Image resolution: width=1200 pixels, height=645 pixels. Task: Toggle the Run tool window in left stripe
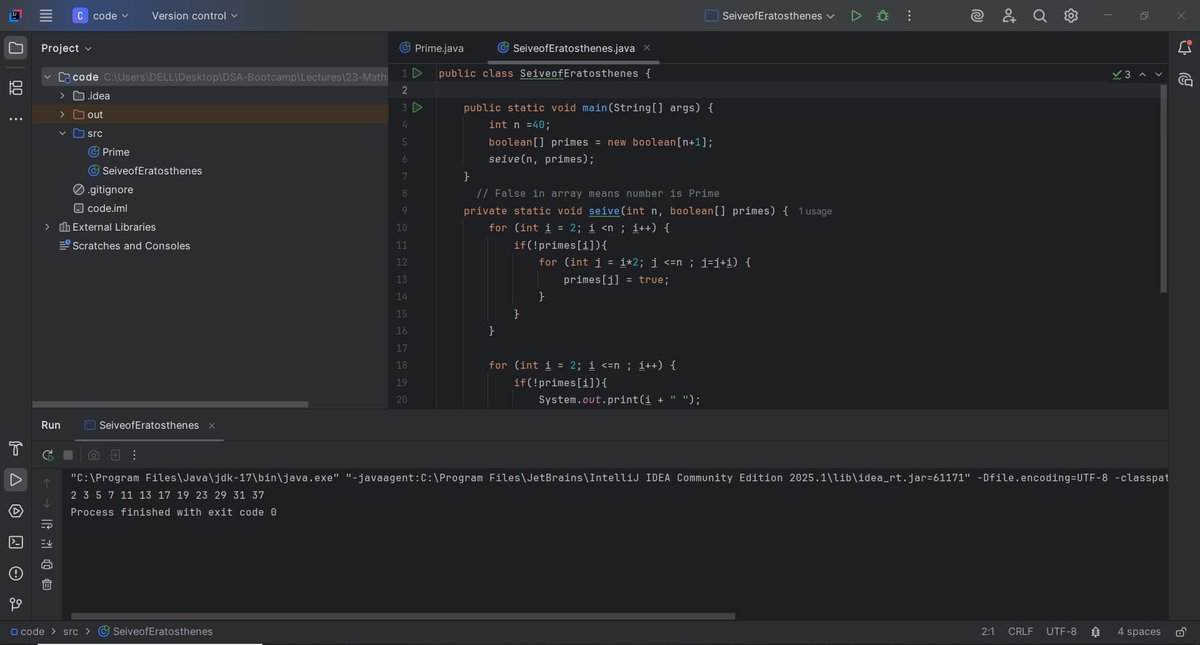click(x=16, y=480)
